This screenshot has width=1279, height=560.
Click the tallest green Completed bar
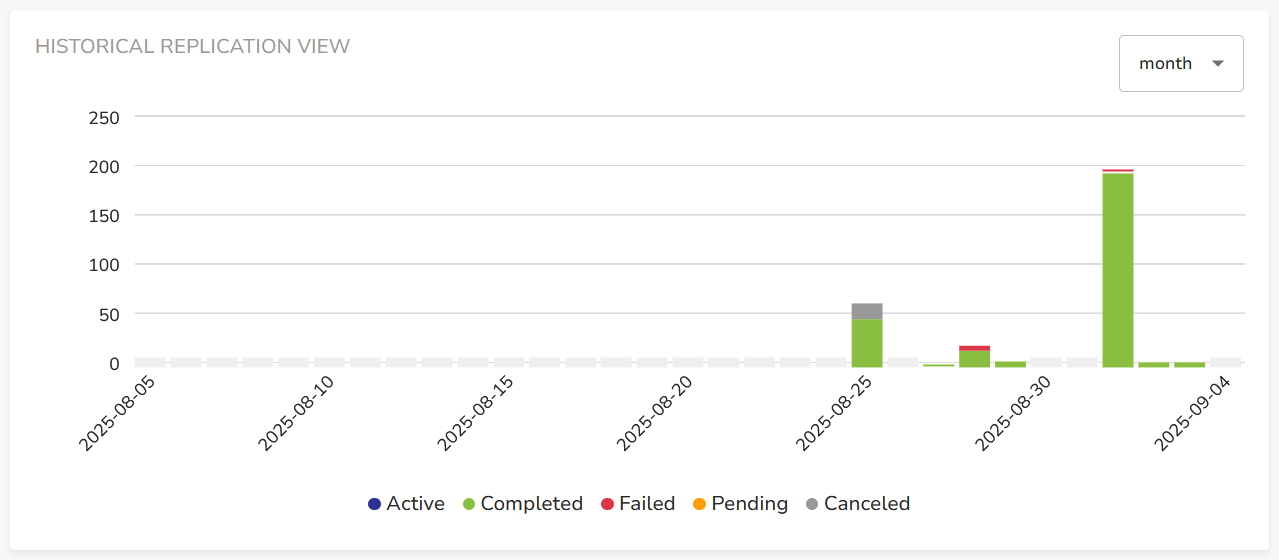tap(1117, 270)
